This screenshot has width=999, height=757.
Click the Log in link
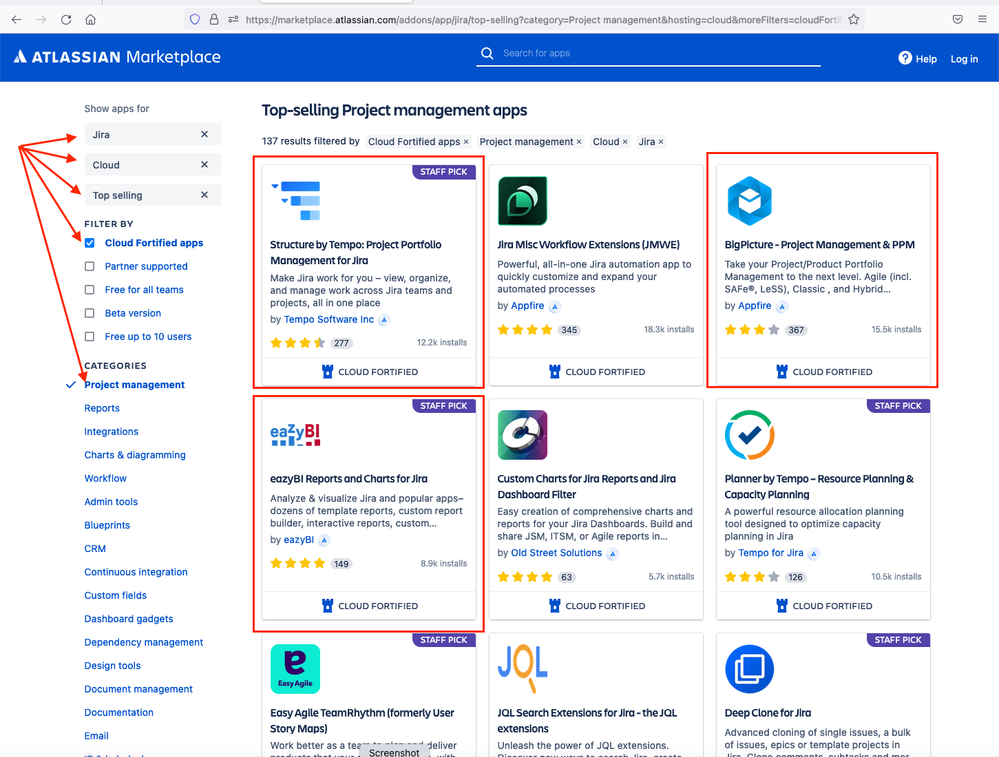[x=964, y=59]
